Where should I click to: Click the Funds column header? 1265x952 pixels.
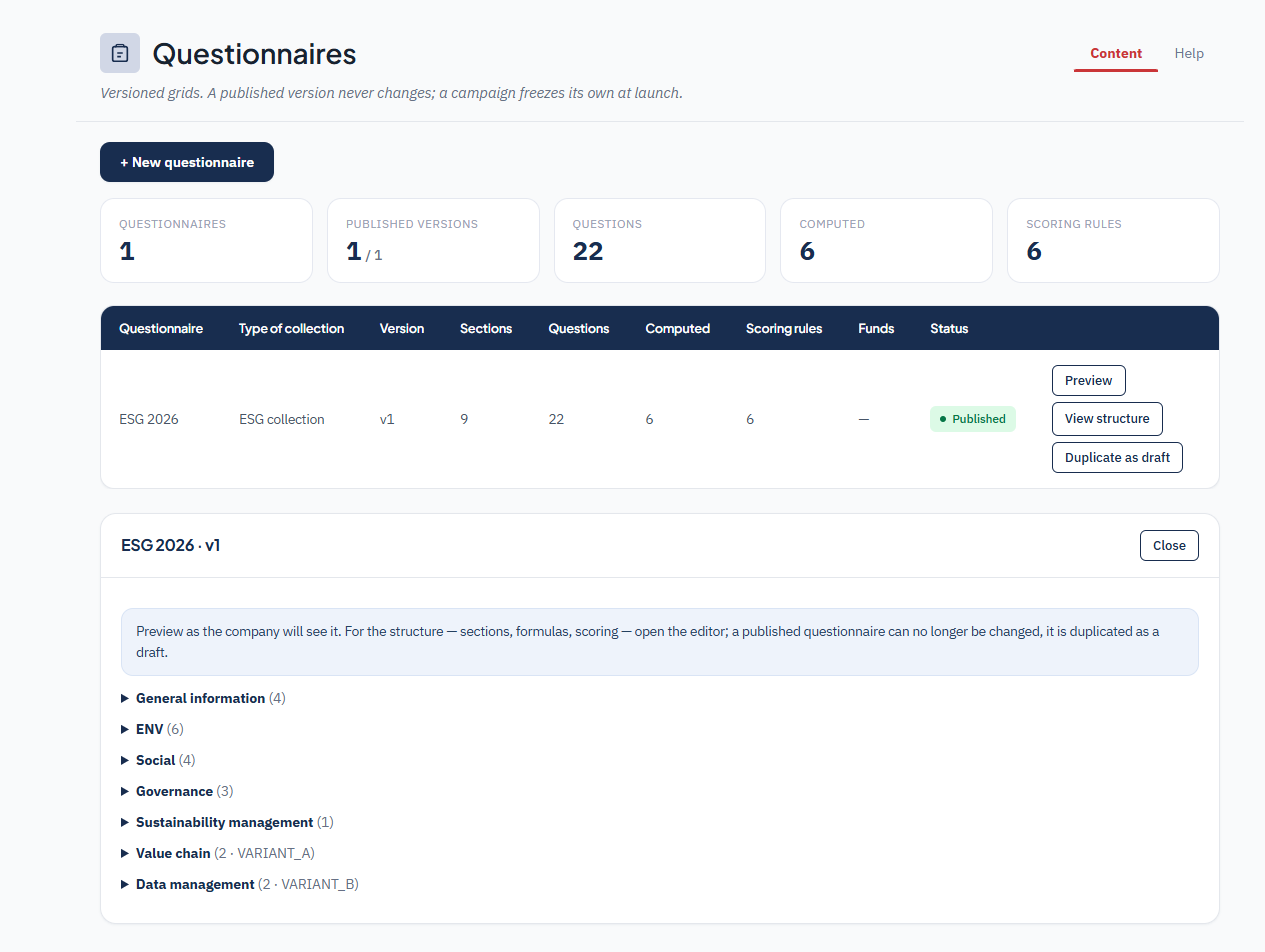coord(876,328)
